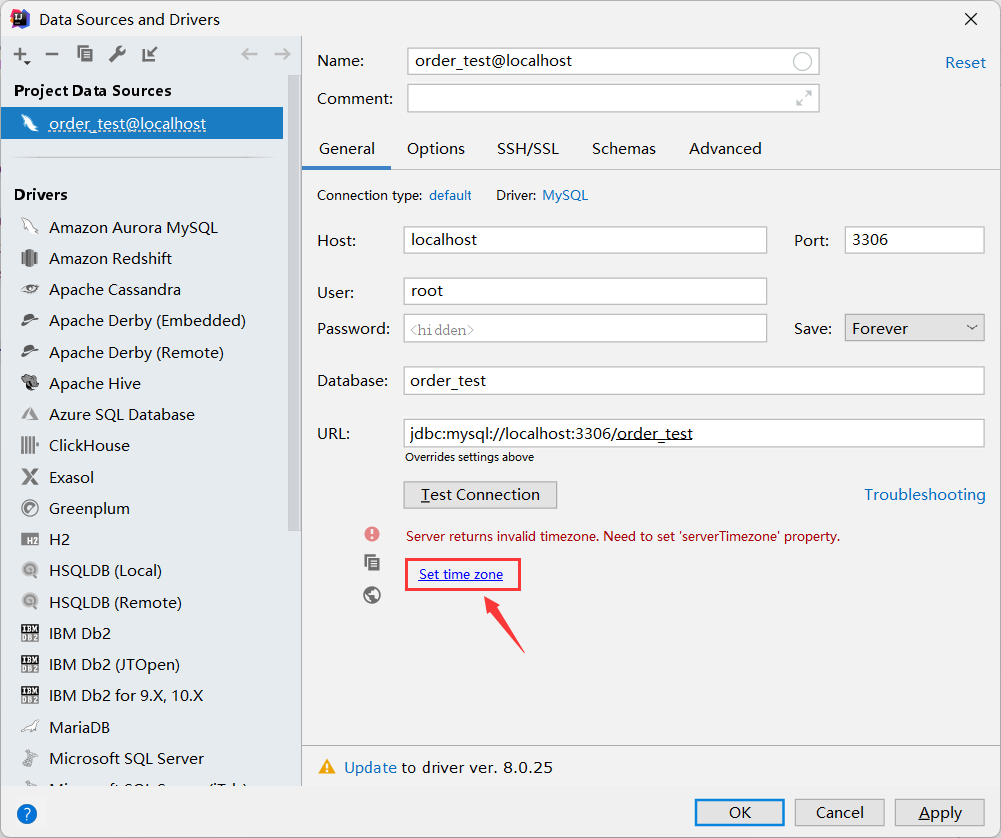The width and height of the screenshot is (1001, 838).
Task: Go back with the left arrow
Action: coord(250,54)
